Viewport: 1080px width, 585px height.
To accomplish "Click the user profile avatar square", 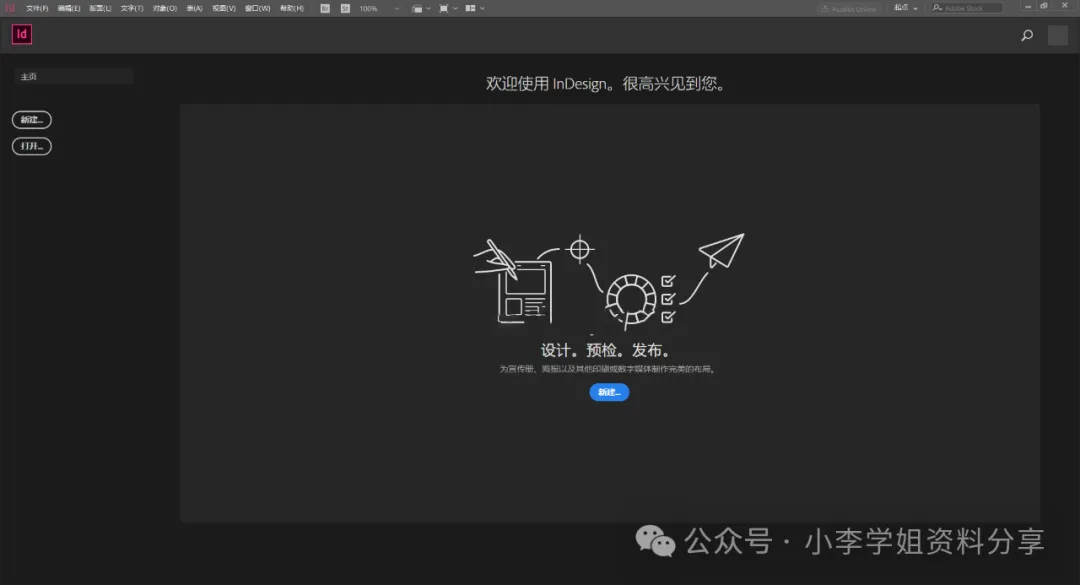I will click(1058, 35).
